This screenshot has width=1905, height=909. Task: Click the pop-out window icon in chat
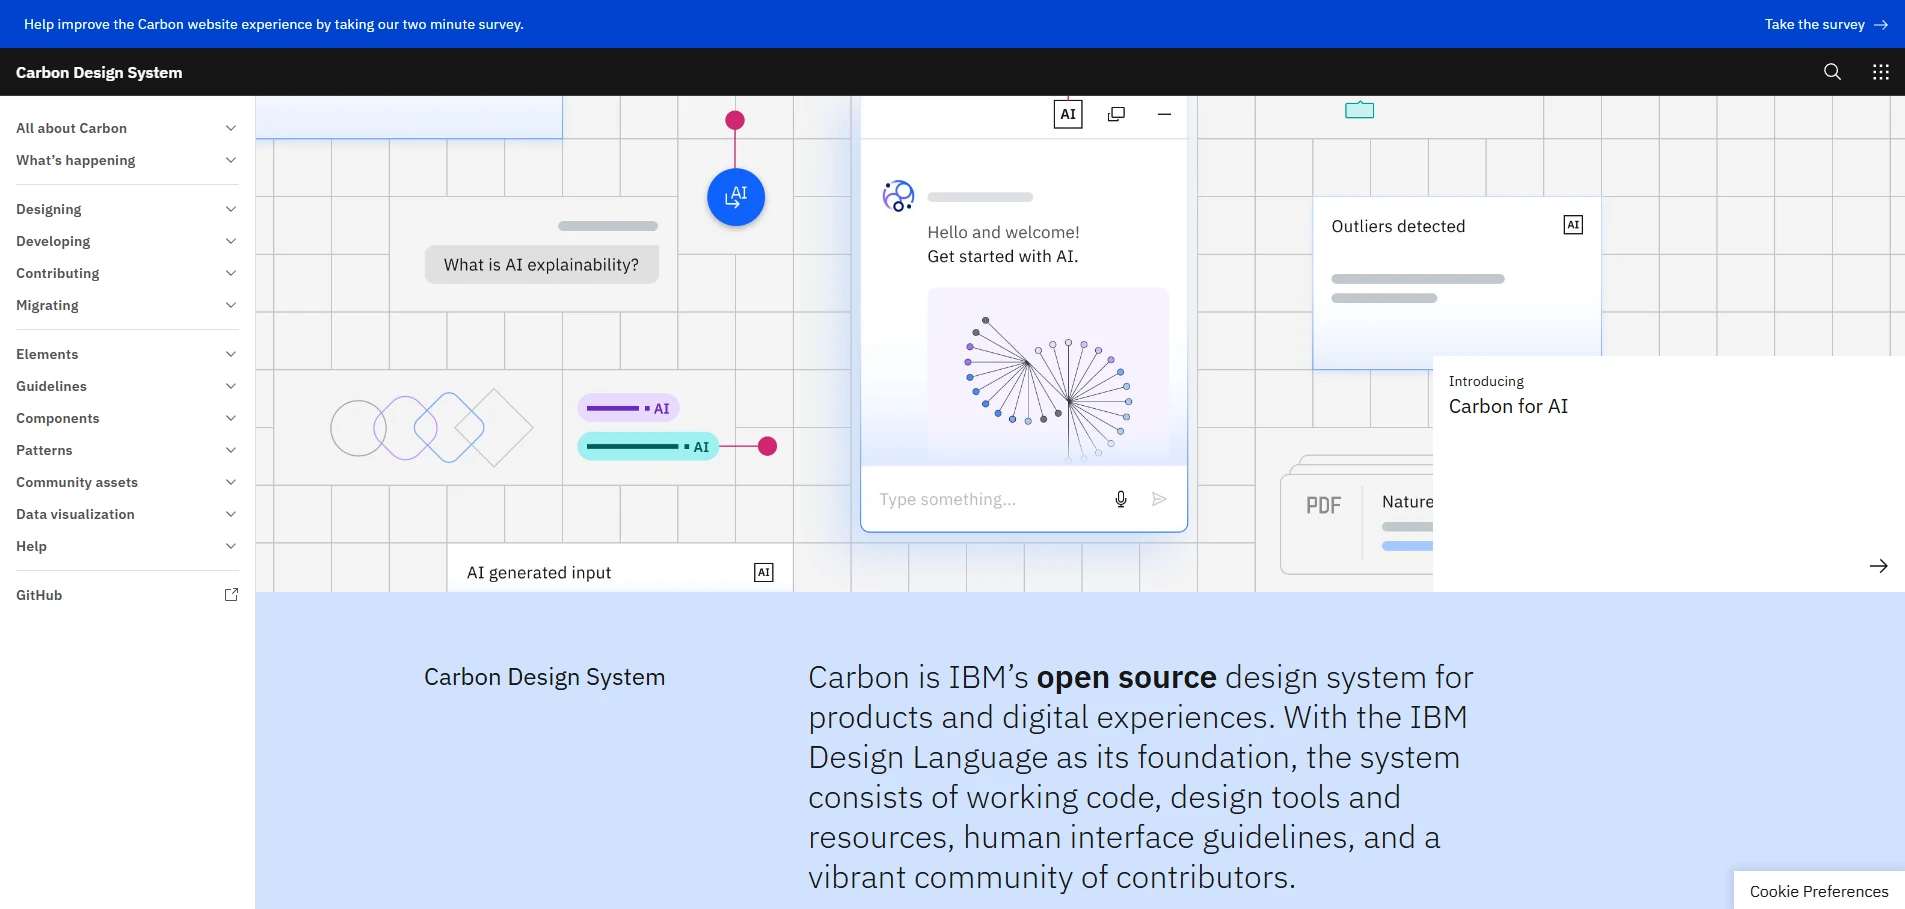tap(1116, 114)
